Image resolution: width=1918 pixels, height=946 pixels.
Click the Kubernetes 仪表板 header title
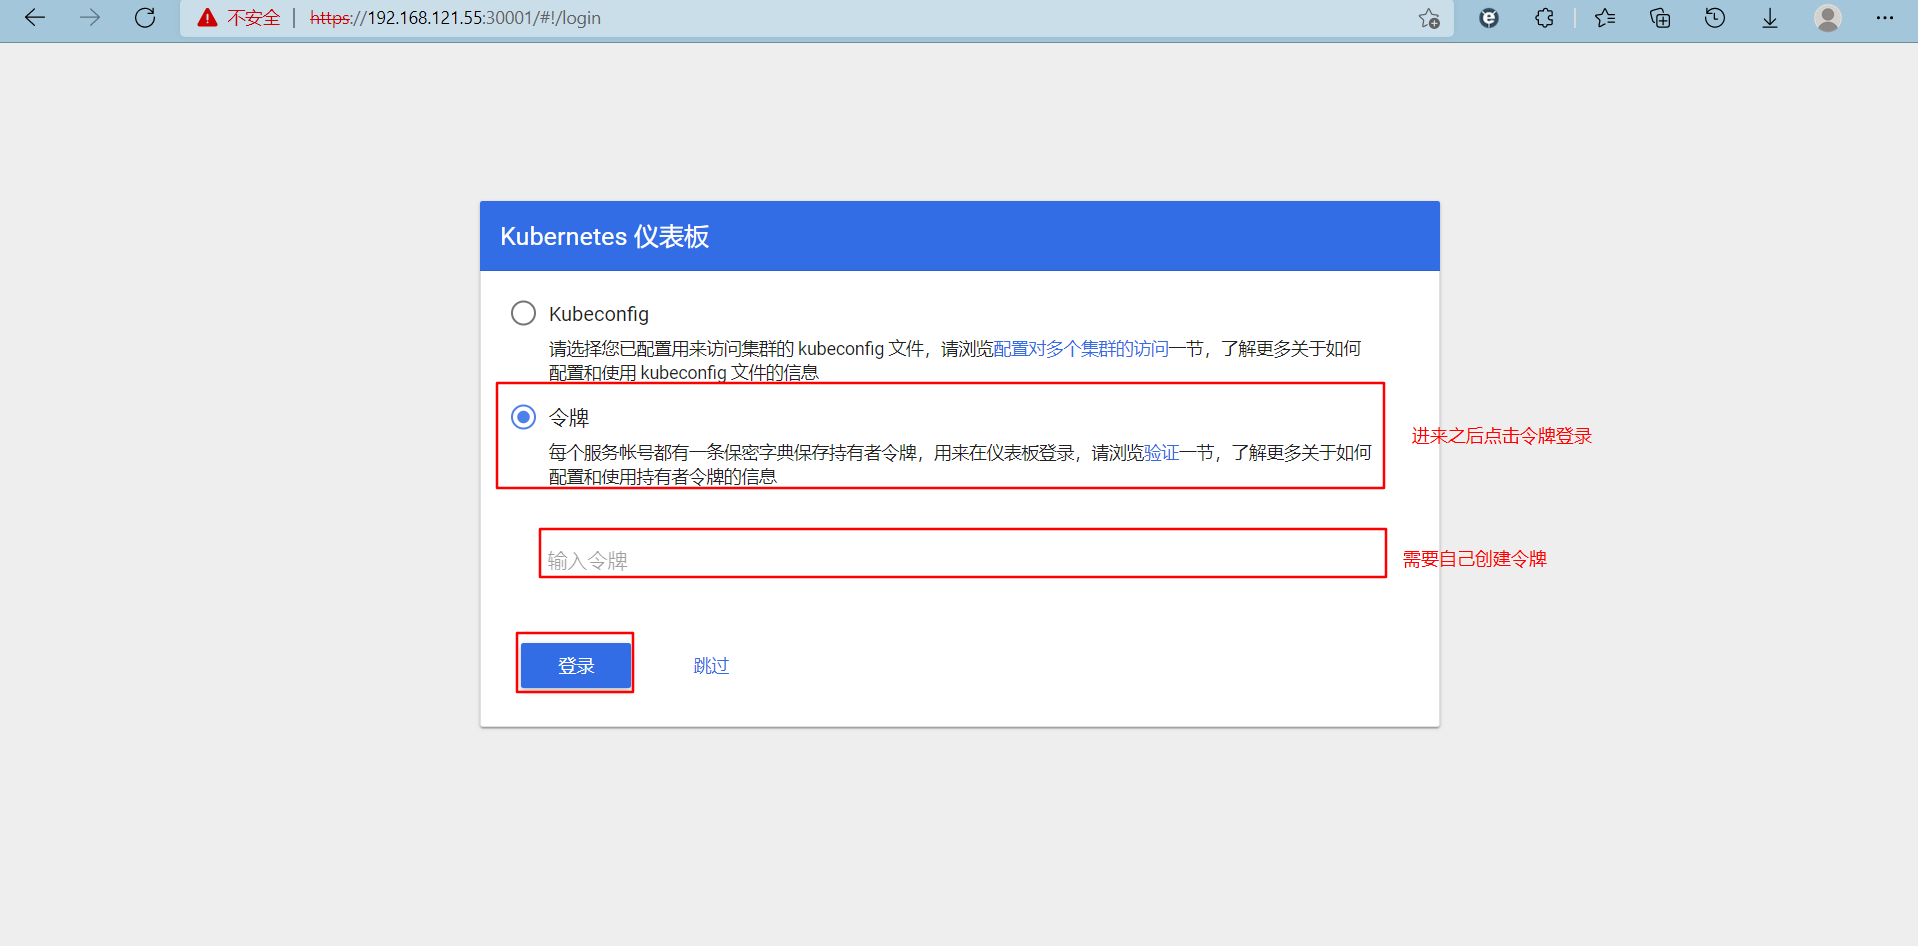605,237
